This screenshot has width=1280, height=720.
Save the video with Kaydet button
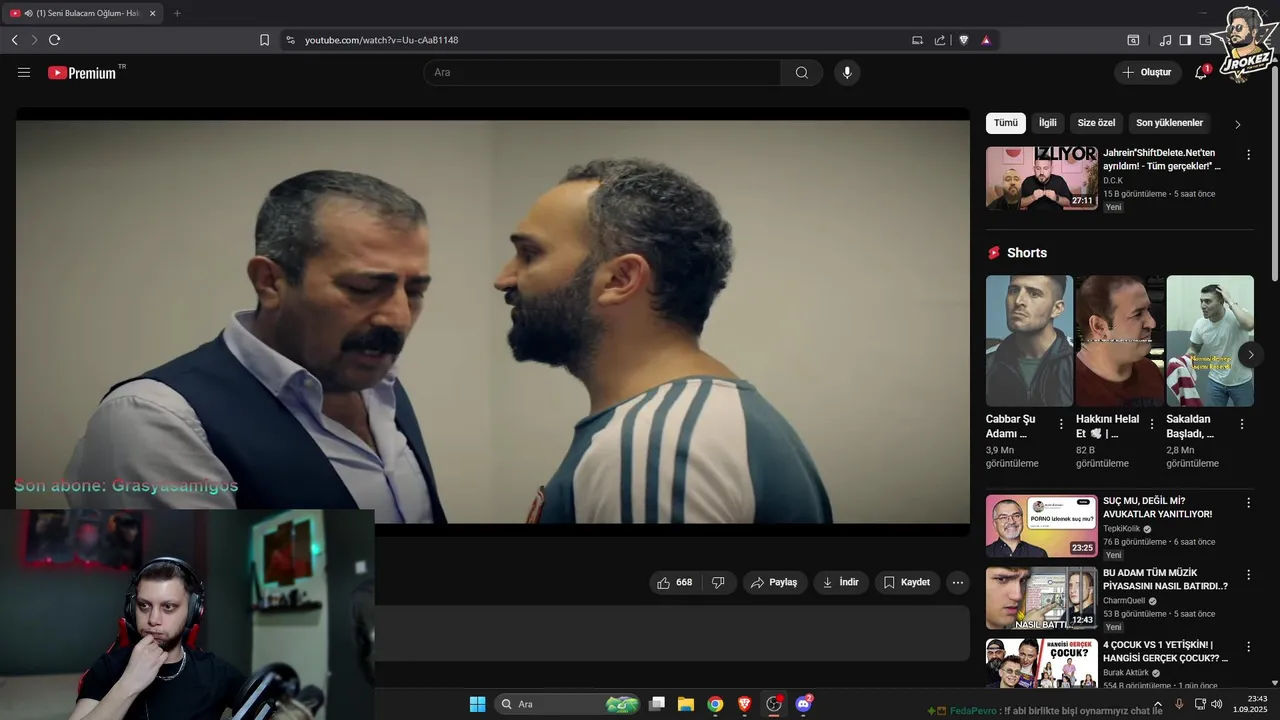coord(907,582)
